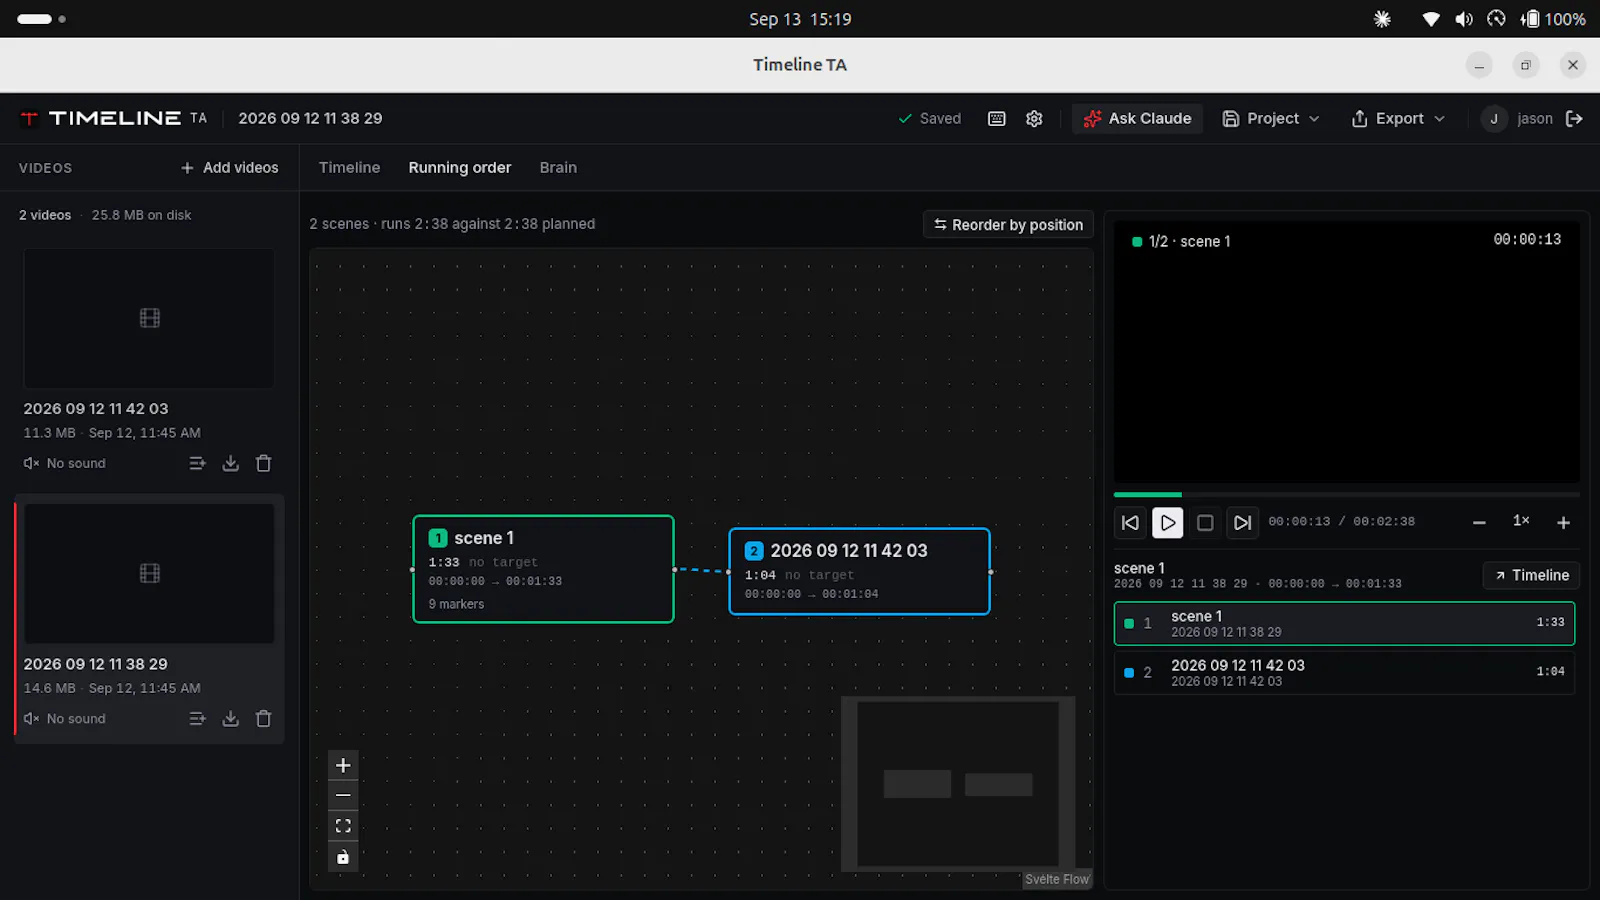Open thumbnail of video 2026 09 12 11 42 03
Screen dimensions: 1600x900
149,318
